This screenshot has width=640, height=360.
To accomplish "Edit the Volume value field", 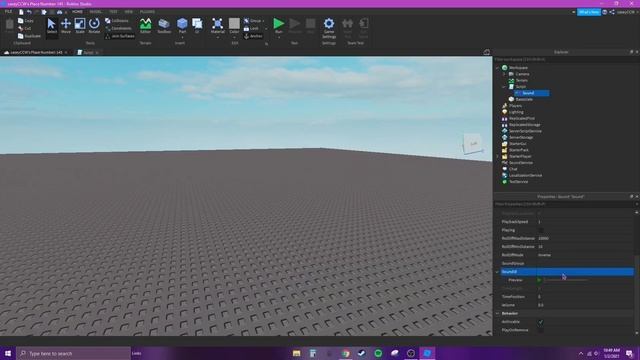I will pyautogui.click(x=585, y=305).
